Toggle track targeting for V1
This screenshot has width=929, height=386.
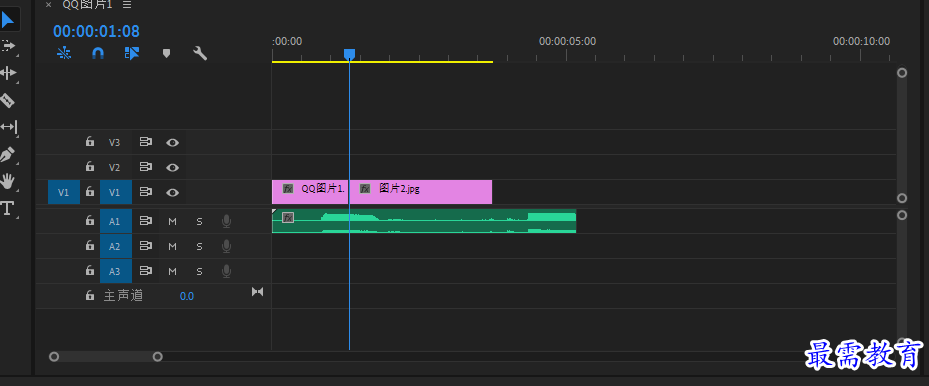click(x=116, y=192)
